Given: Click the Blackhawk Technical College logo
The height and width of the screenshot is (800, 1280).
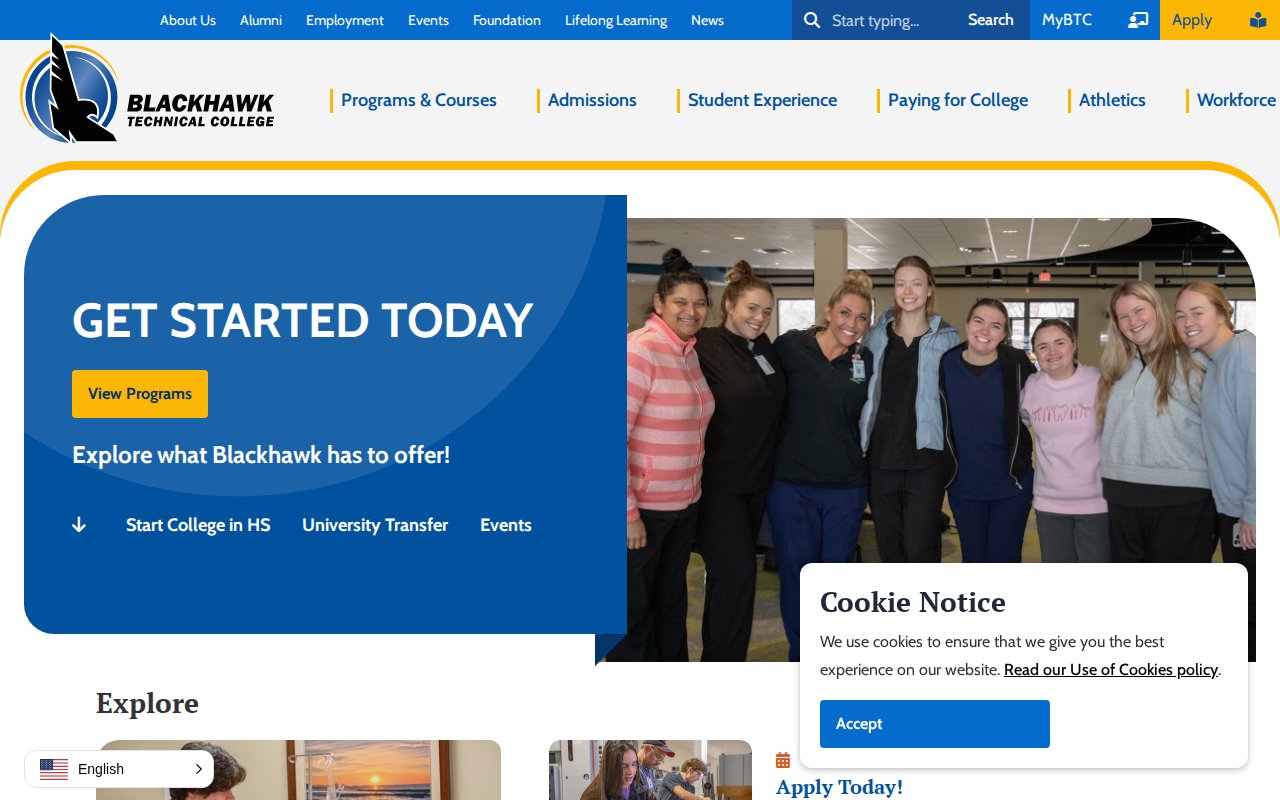Looking at the screenshot, I should tap(147, 89).
